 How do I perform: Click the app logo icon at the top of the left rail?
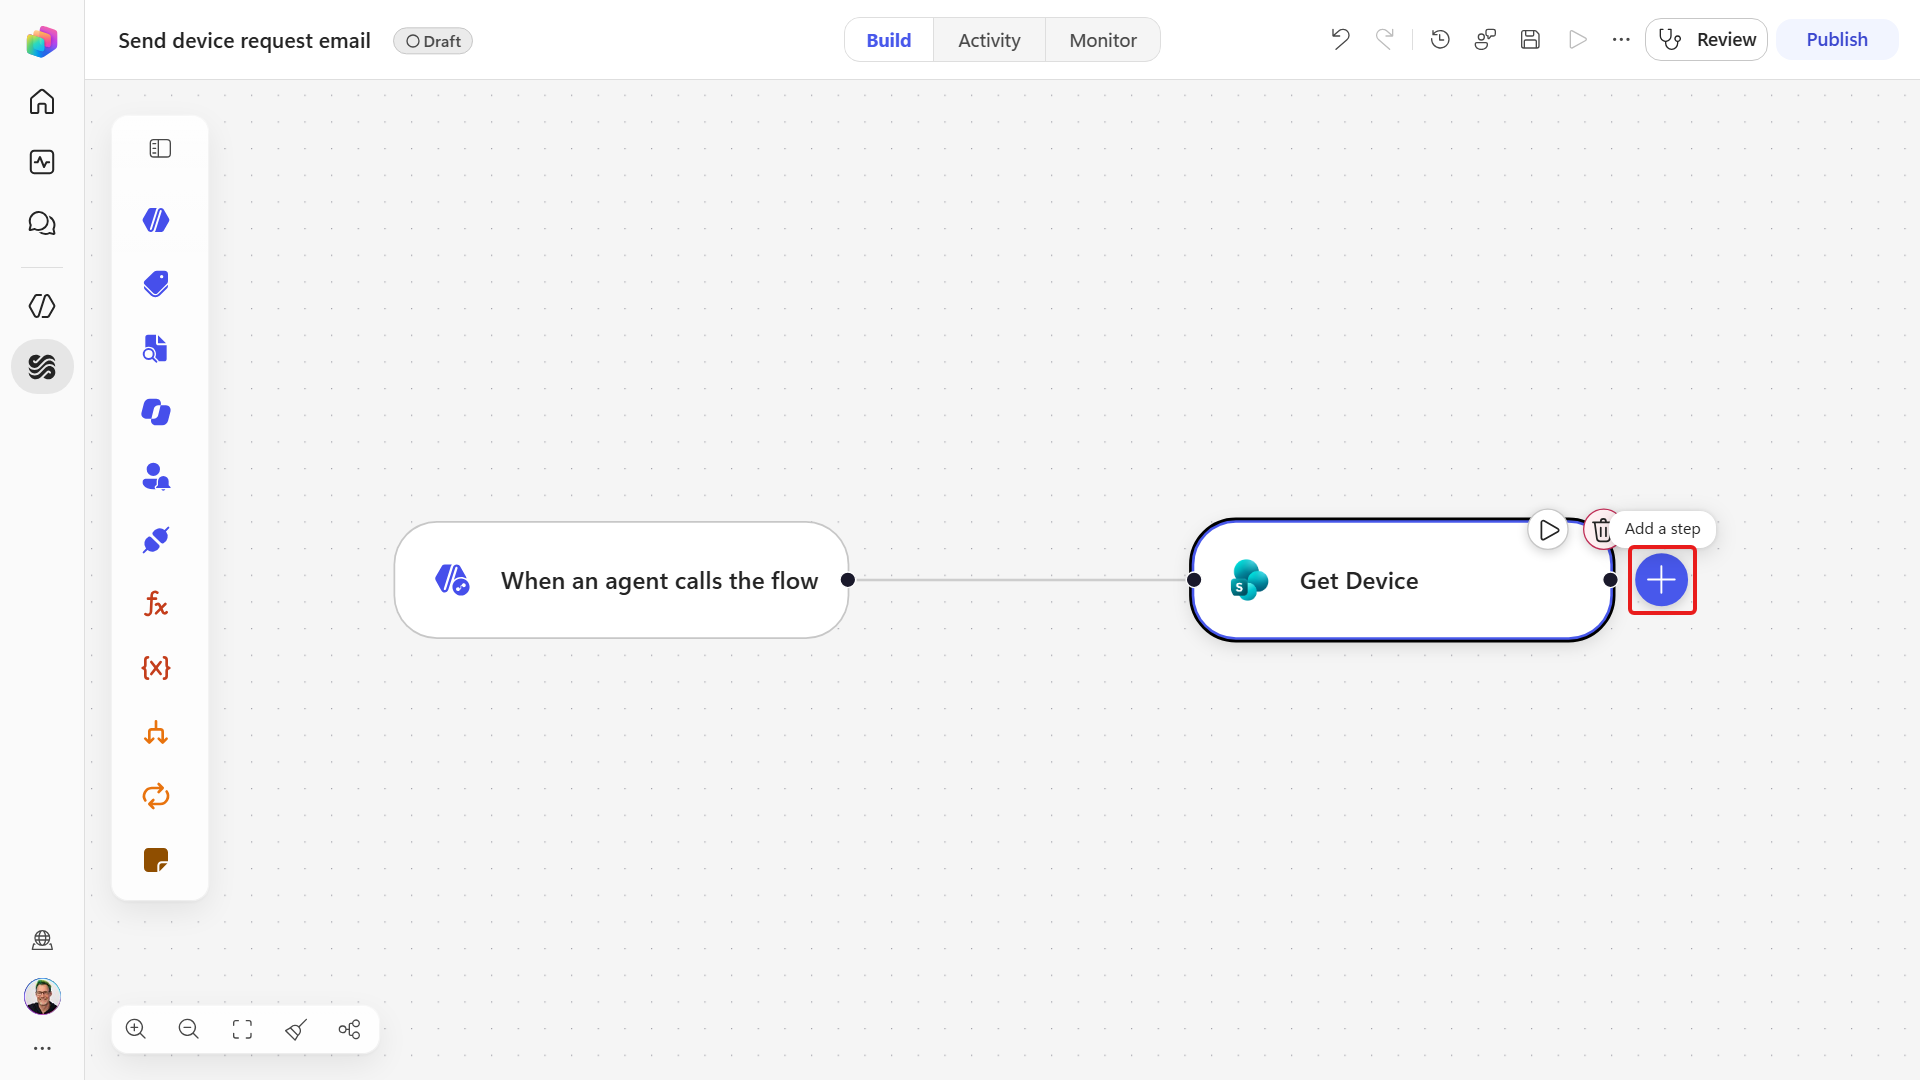42,41
